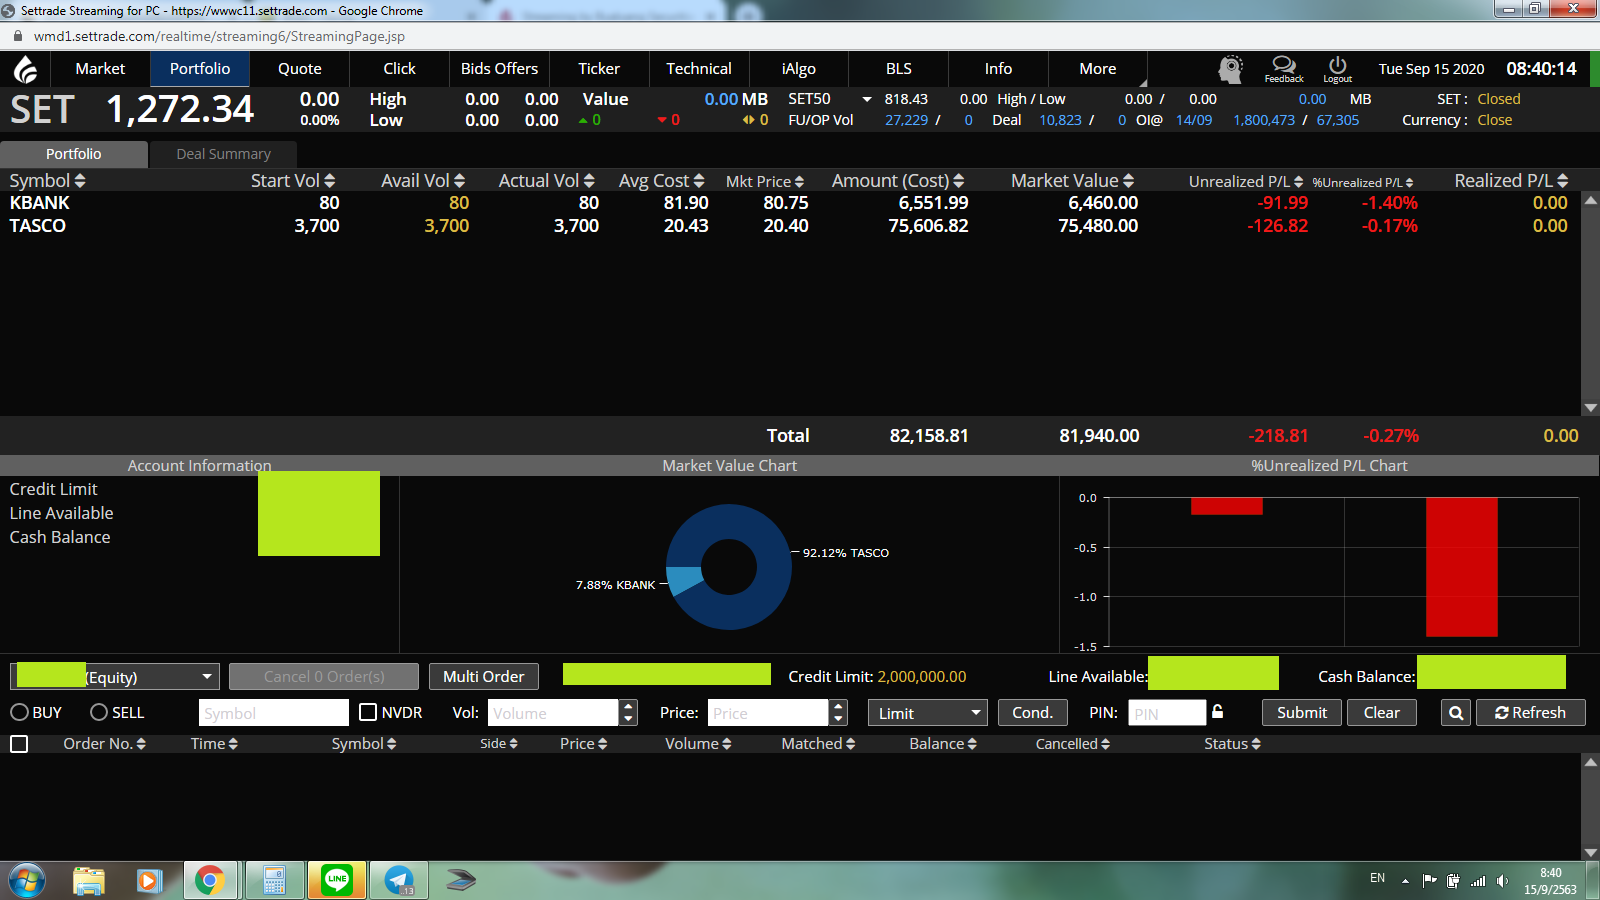Click the Symbol input field
This screenshot has height=900, width=1600.
point(274,713)
